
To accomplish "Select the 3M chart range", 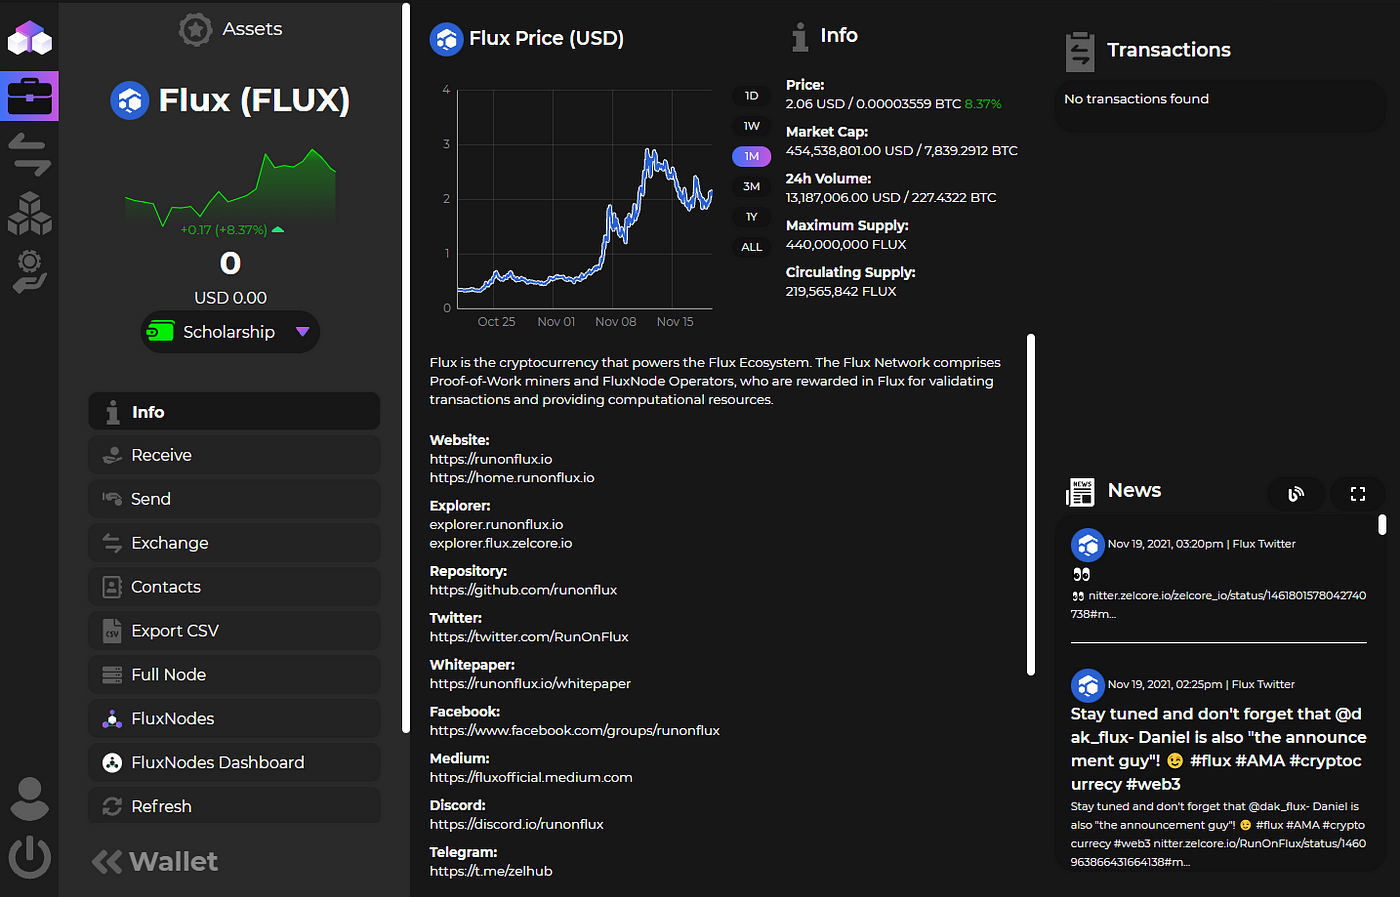I will 751,186.
